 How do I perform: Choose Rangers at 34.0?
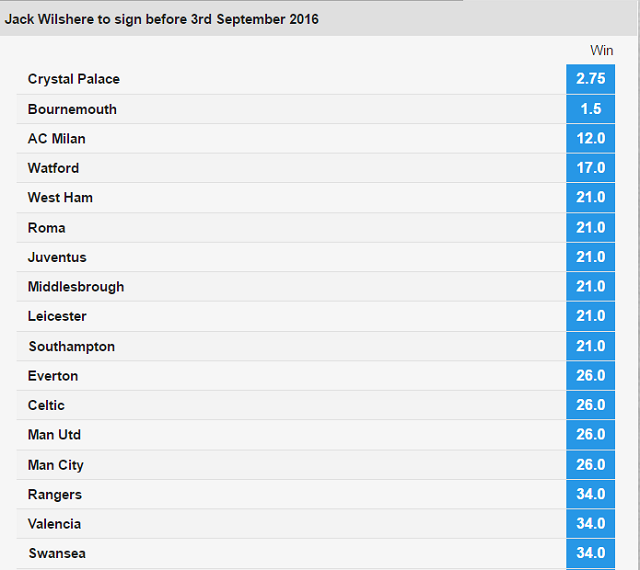click(590, 494)
